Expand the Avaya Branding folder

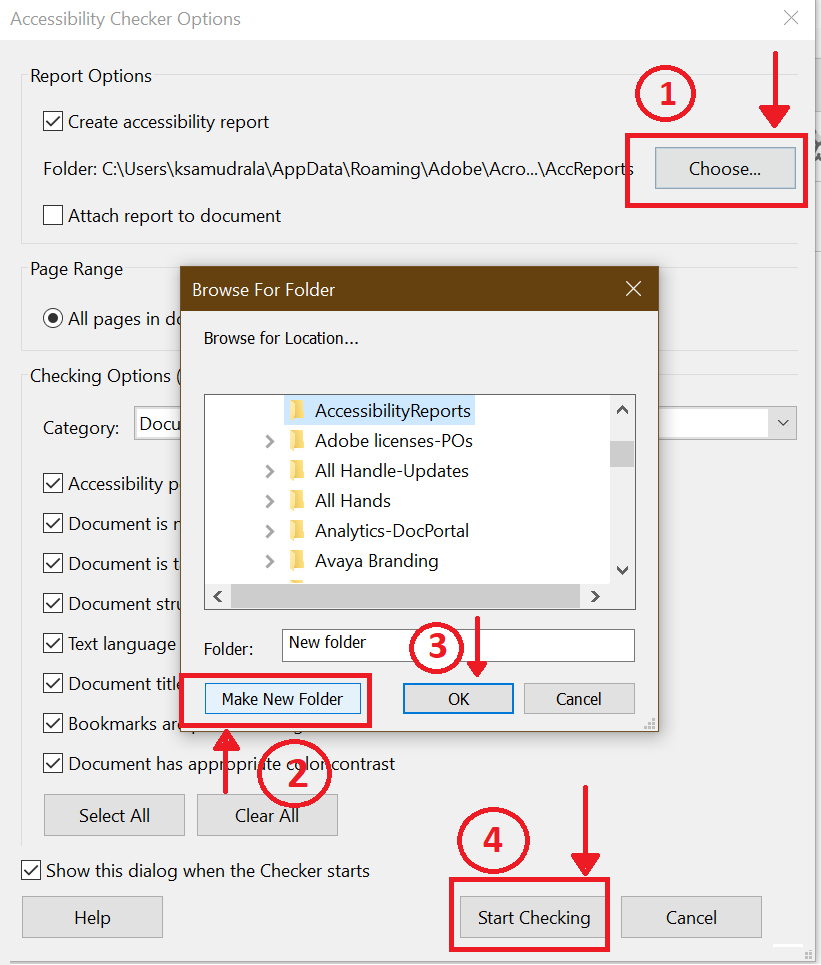pos(270,561)
